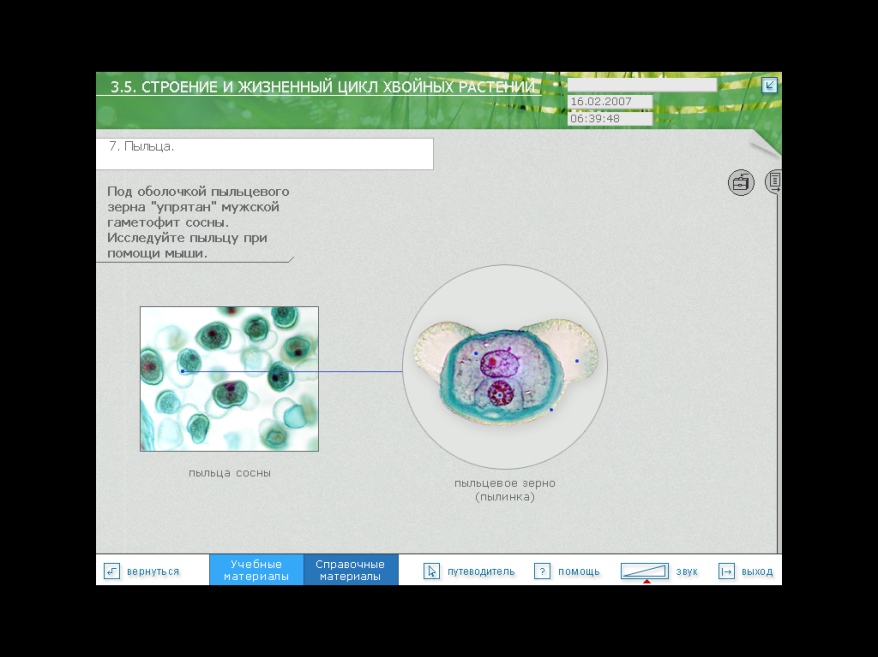Click blue dot in pollen micrograph

pos(183,371)
